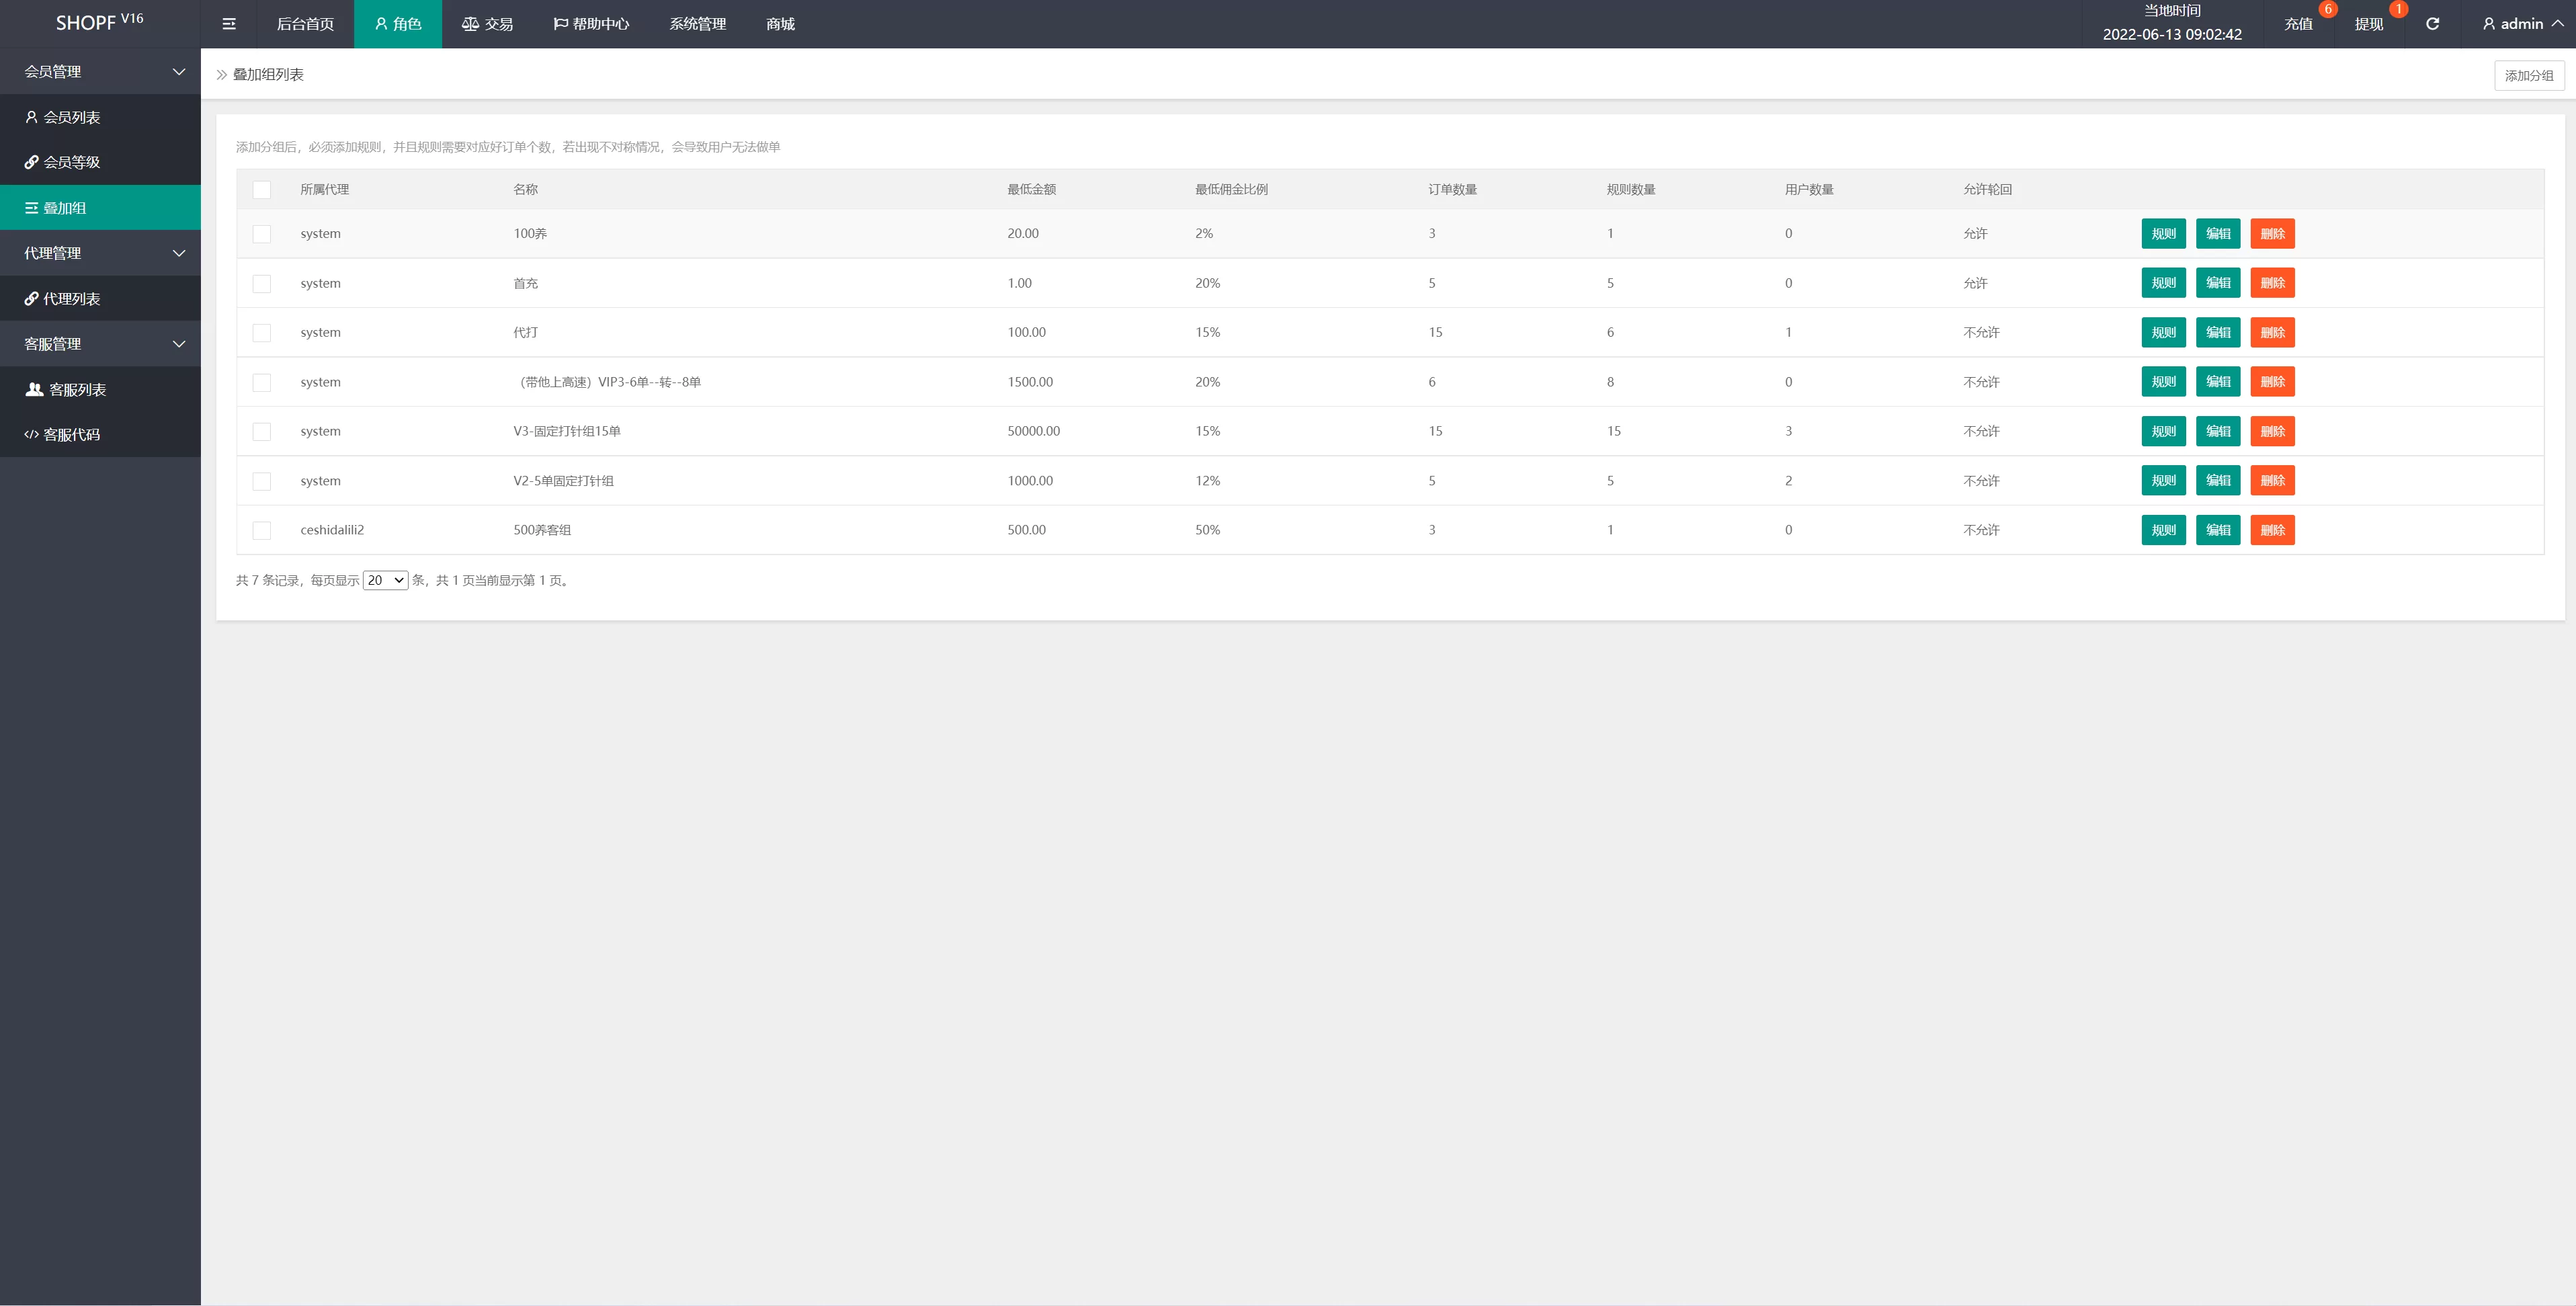2576x1306 pixels.
Task: Click the sidebar collapse hamburger icon
Action: pos(229,24)
